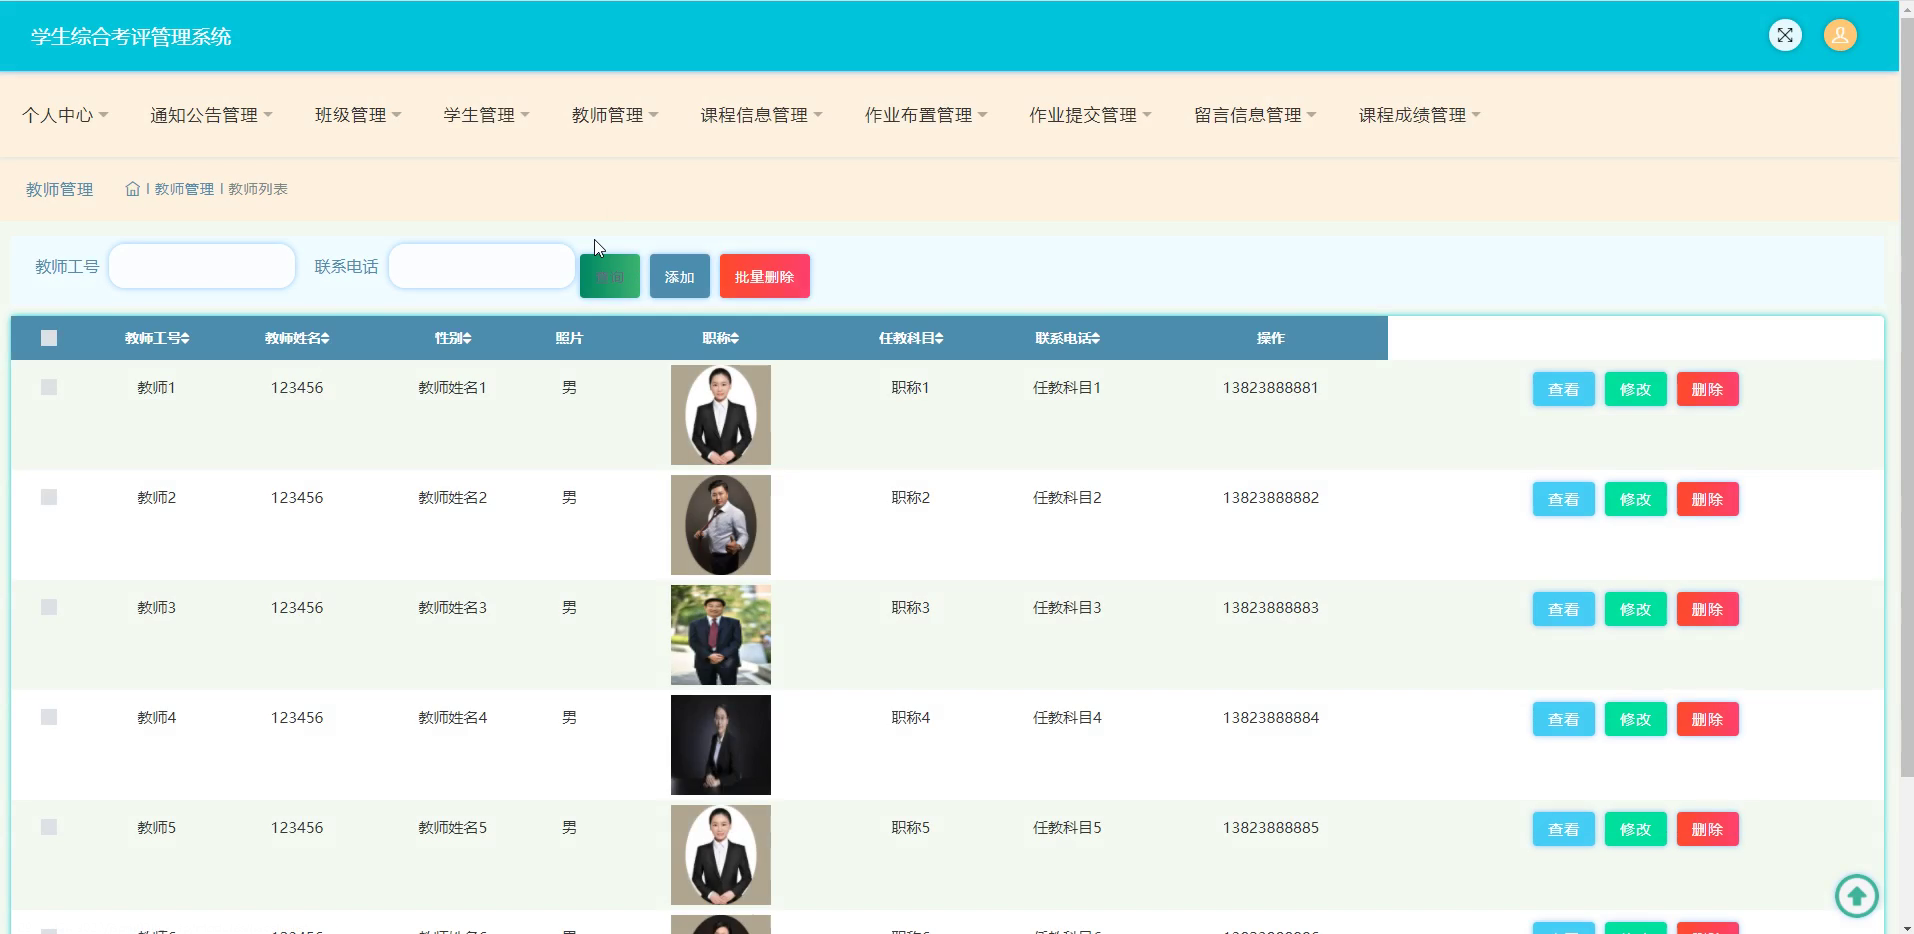Image resolution: width=1914 pixels, height=934 pixels.
Task: Expand the 教师管理 menu in navigation bar
Action: (615, 115)
